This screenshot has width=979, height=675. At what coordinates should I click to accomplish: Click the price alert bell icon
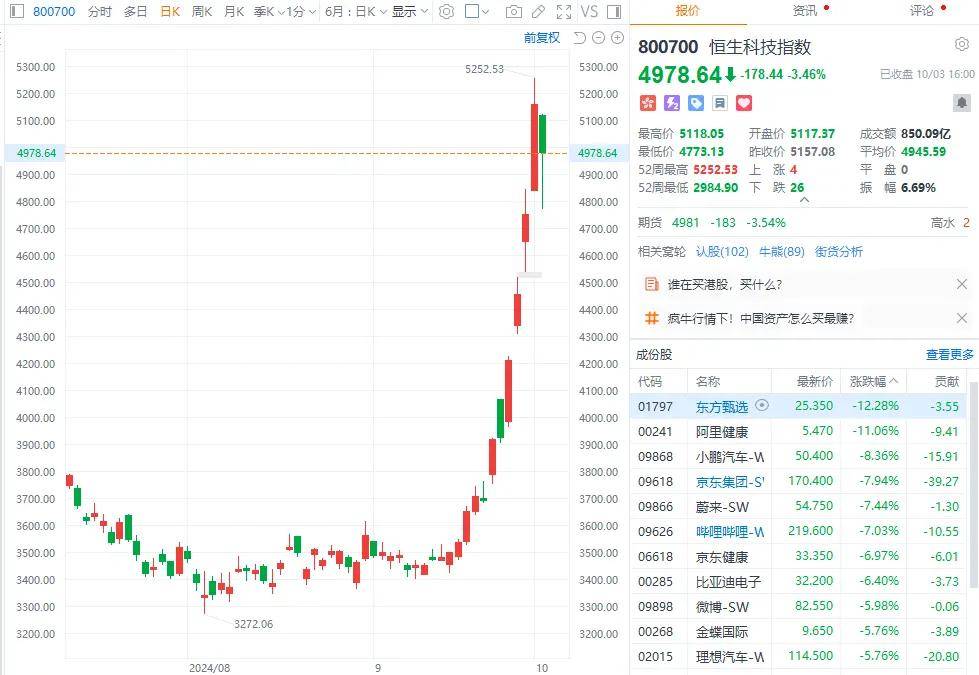click(961, 103)
